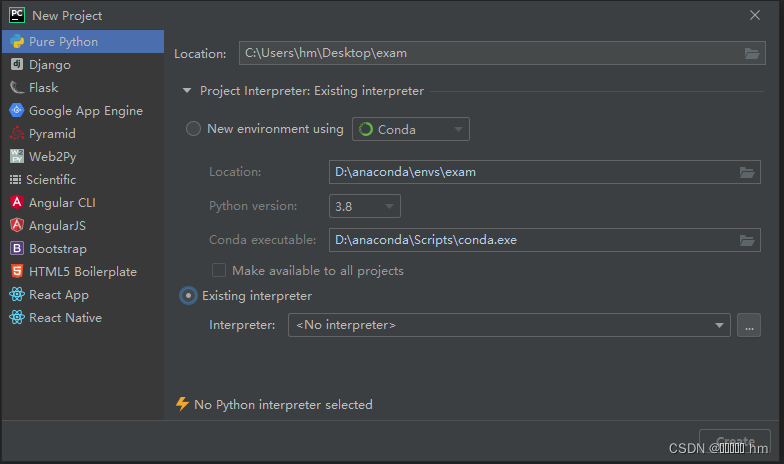784x464 pixels.
Task: Open Python version 3.8 dropdown
Action: pos(364,206)
